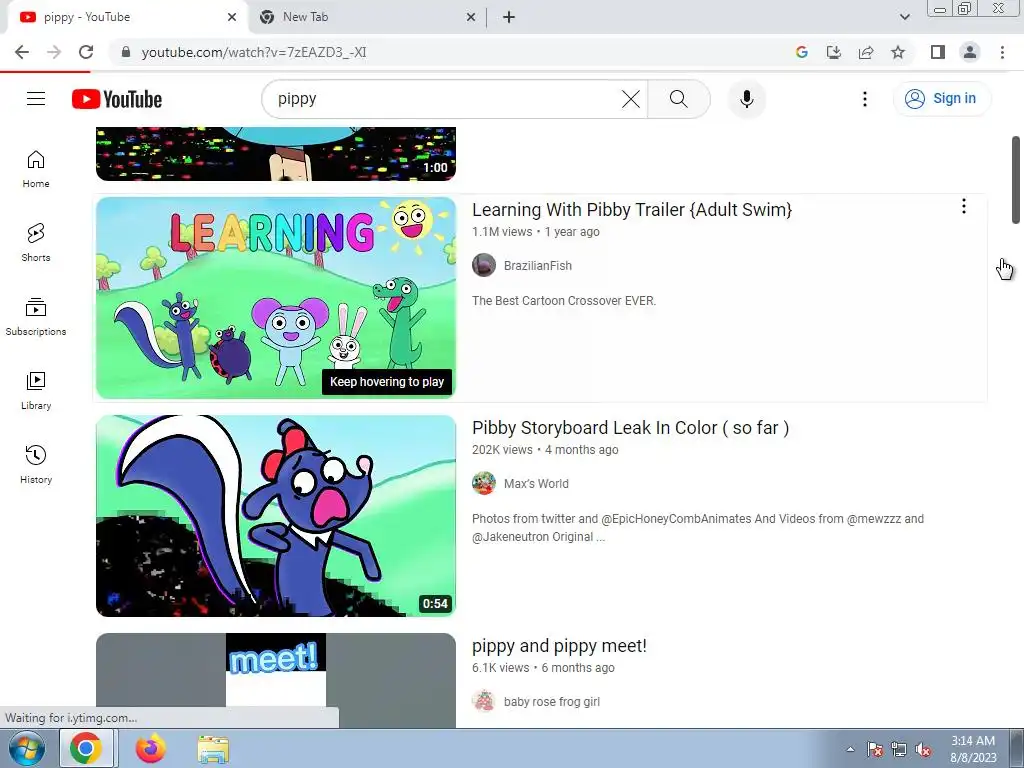Open Max's World channel avatar

coord(484,483)
